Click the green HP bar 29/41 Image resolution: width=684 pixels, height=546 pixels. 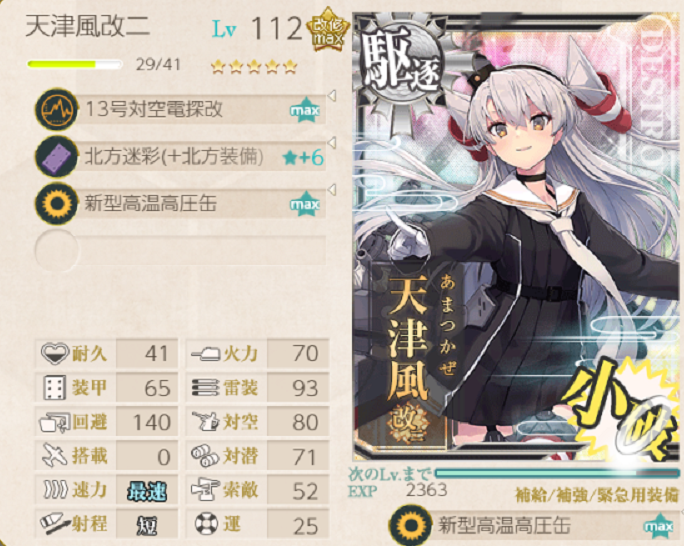(x=75, y=65)
